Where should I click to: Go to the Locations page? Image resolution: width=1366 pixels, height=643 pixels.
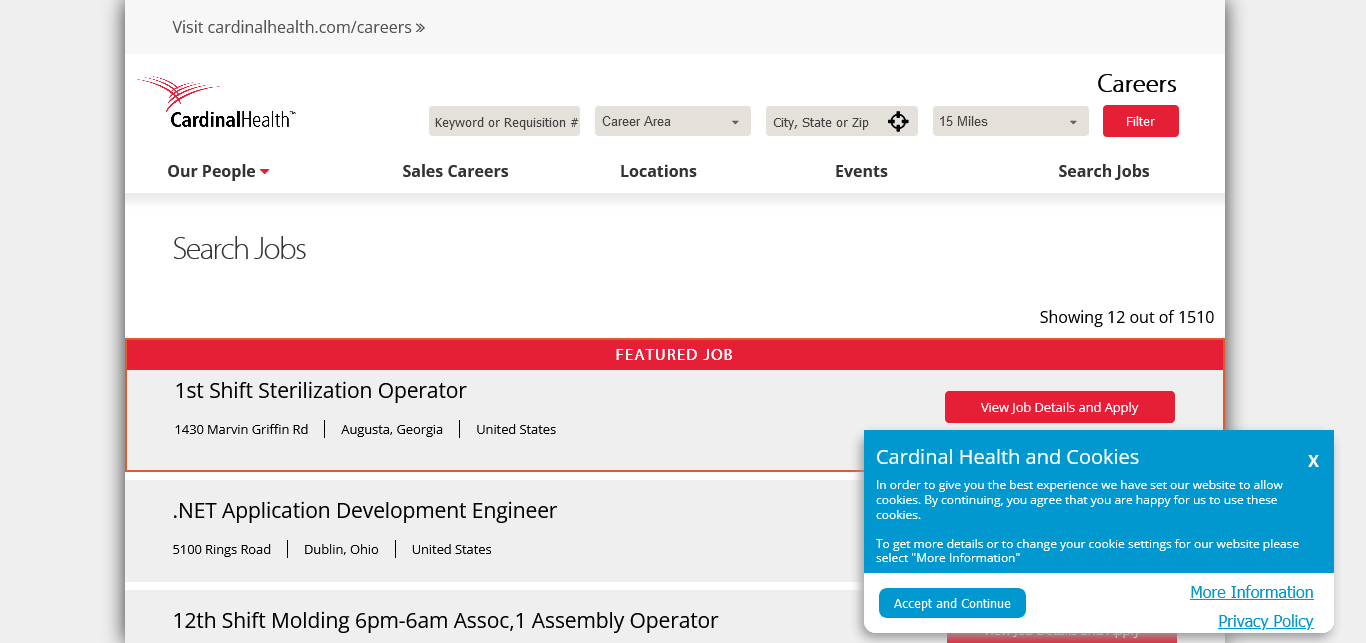(x=658, y=171)
